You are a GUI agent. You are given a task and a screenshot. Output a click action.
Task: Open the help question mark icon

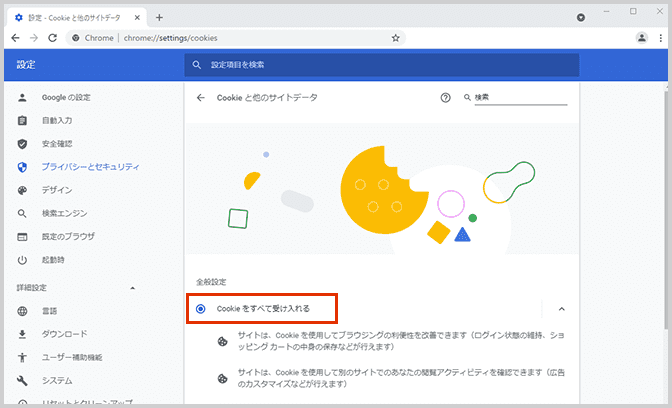click(445, 98)
